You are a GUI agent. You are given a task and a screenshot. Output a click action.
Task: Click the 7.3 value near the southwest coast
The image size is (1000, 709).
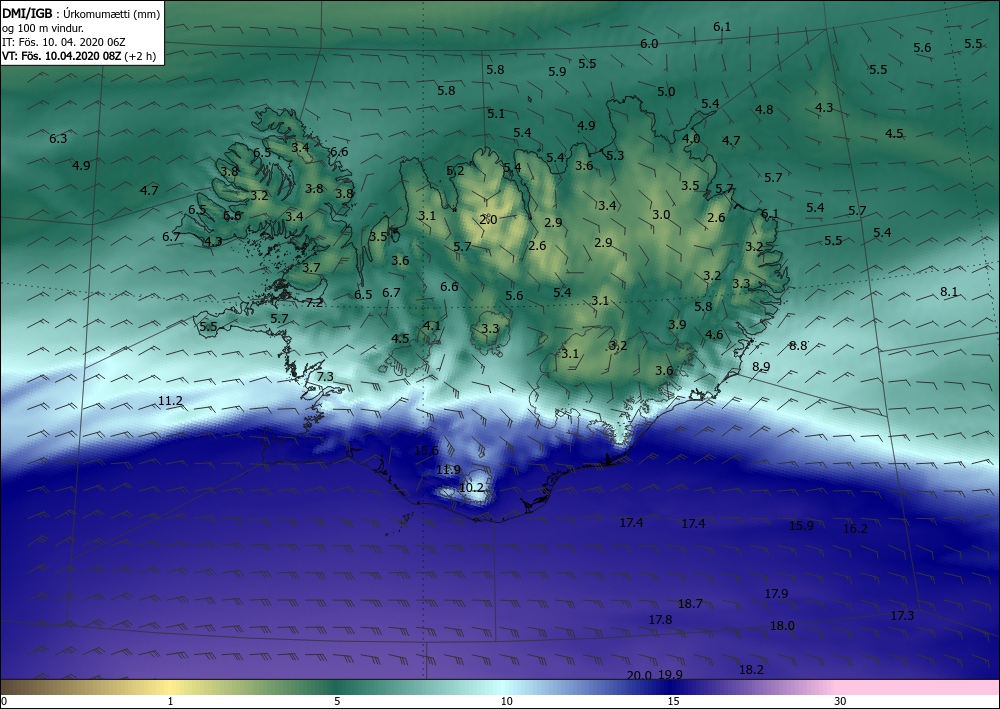(325, 376)
